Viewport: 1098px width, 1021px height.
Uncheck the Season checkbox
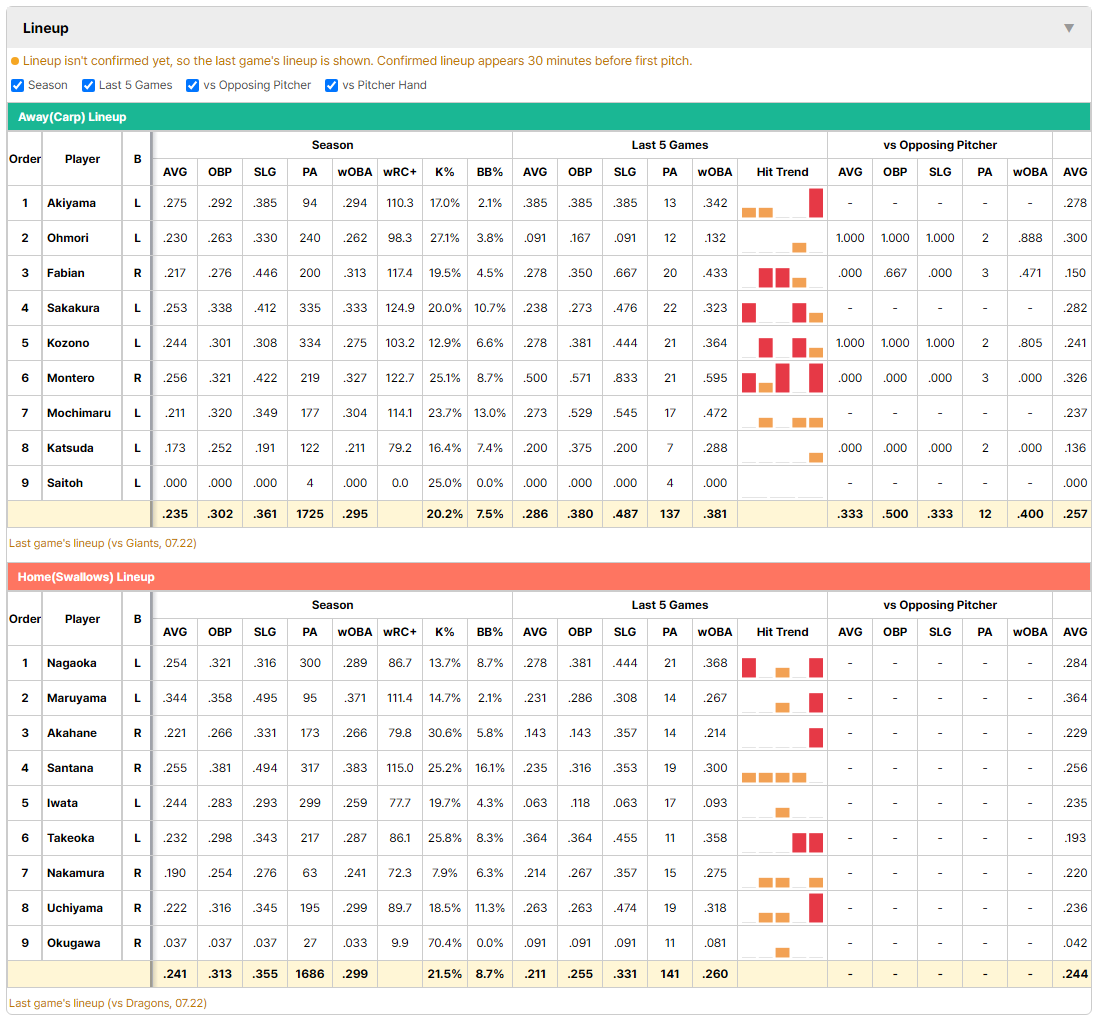click(x=18, y=85)
